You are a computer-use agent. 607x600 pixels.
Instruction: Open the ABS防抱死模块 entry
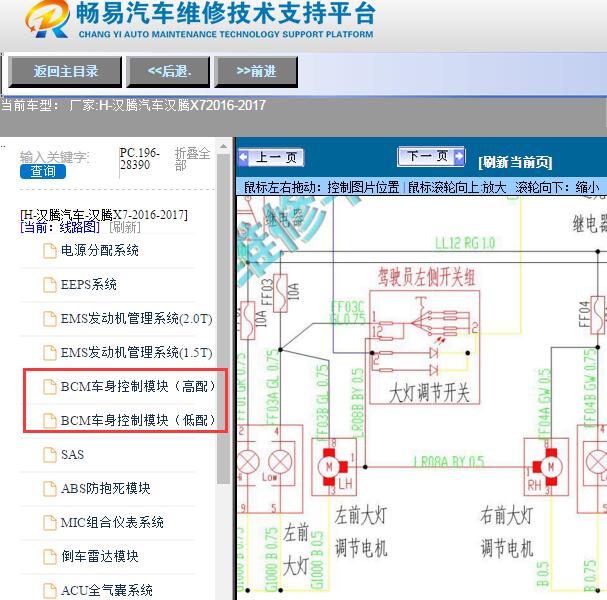click(x=105, y=489)
